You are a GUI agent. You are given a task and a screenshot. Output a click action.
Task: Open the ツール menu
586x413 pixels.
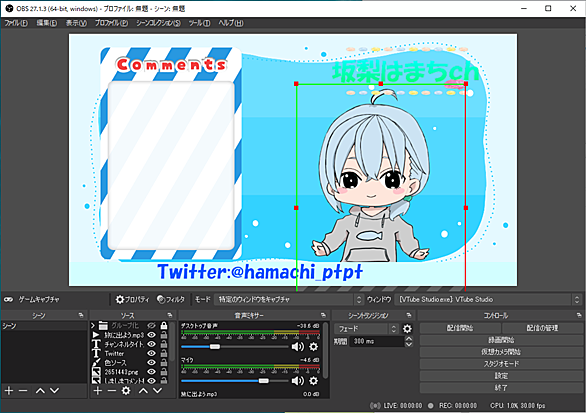(199, 23)
